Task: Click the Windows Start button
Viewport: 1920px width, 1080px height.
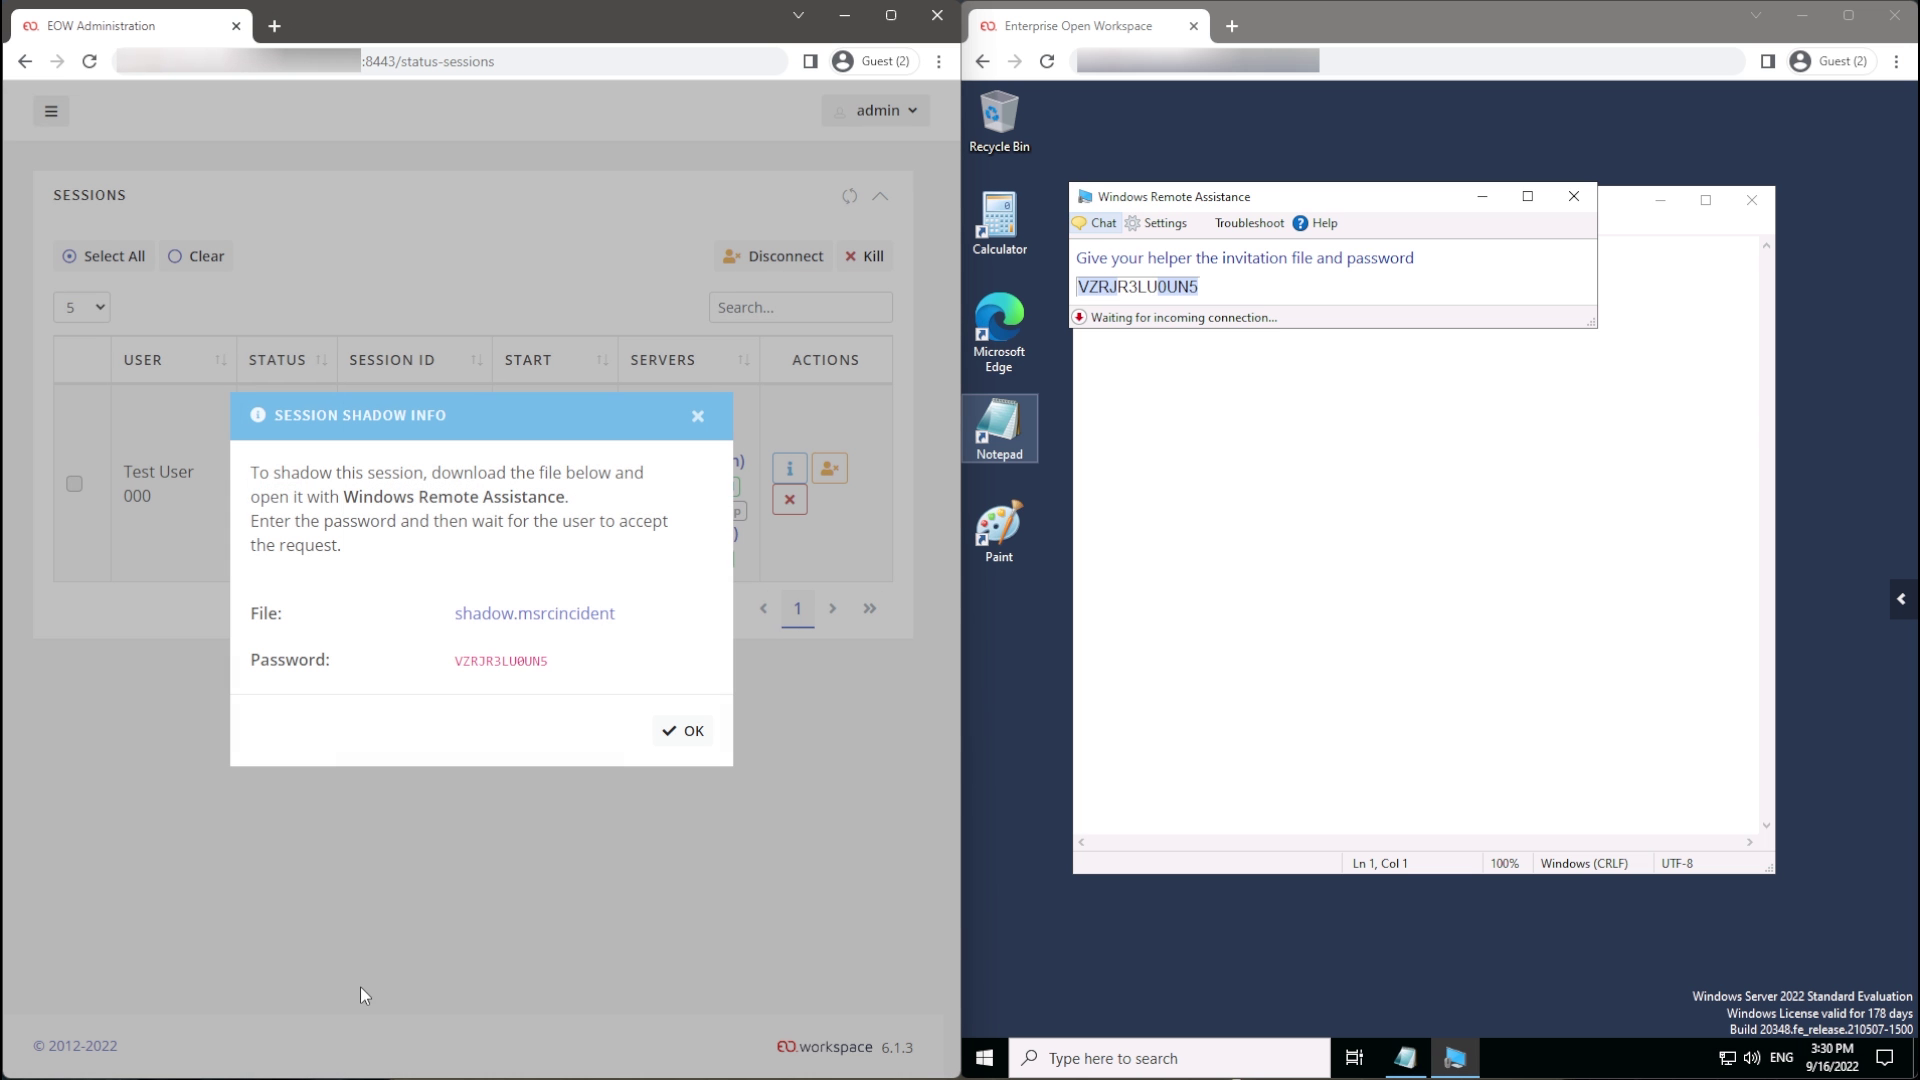Action: 984,1058
